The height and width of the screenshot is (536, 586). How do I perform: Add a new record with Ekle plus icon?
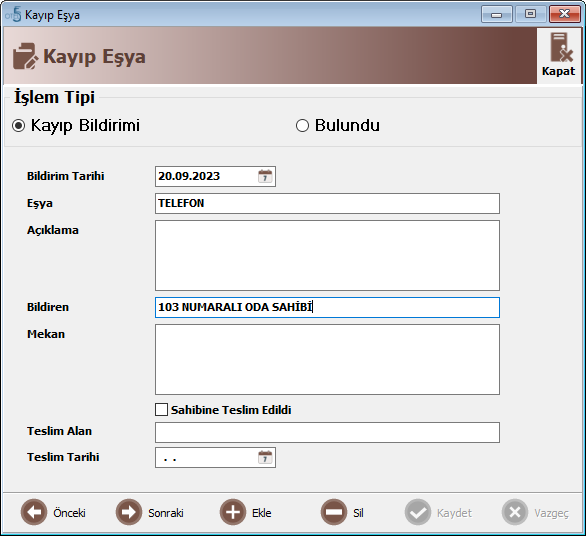[233, 512]
